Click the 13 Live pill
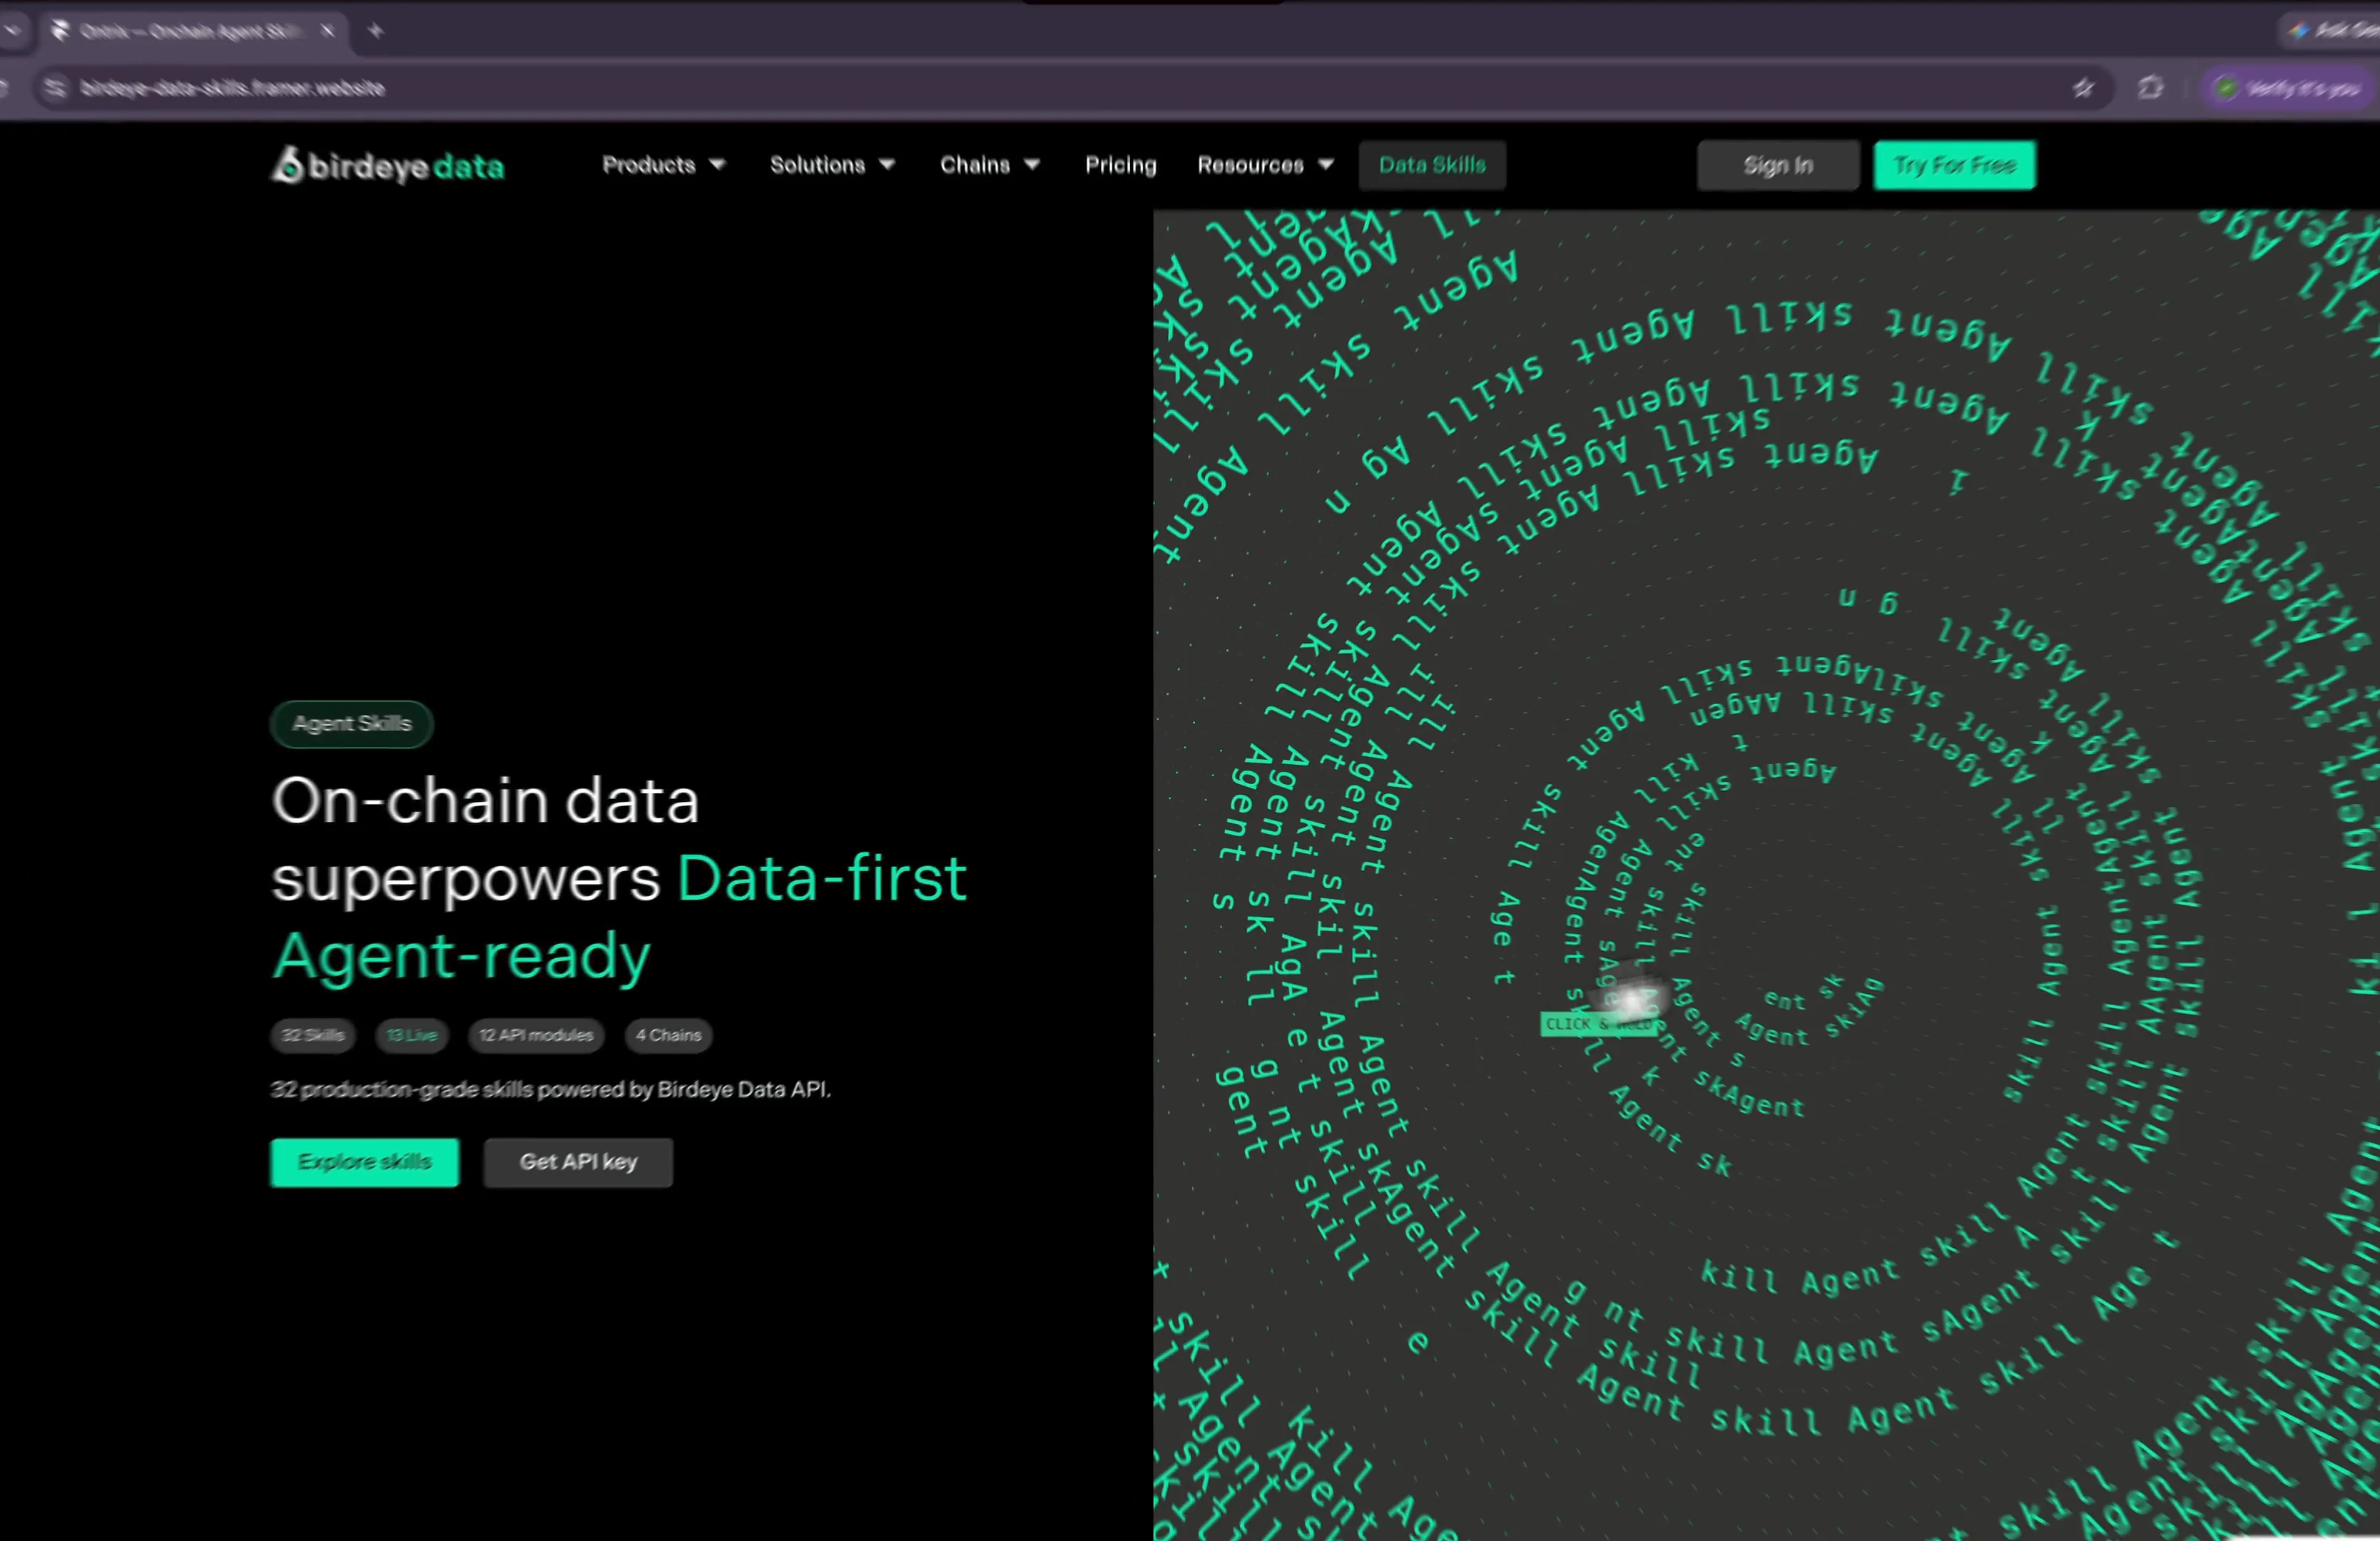Image resolution: width=2380 pixels, height=1541 pixels. (412, 1035)
